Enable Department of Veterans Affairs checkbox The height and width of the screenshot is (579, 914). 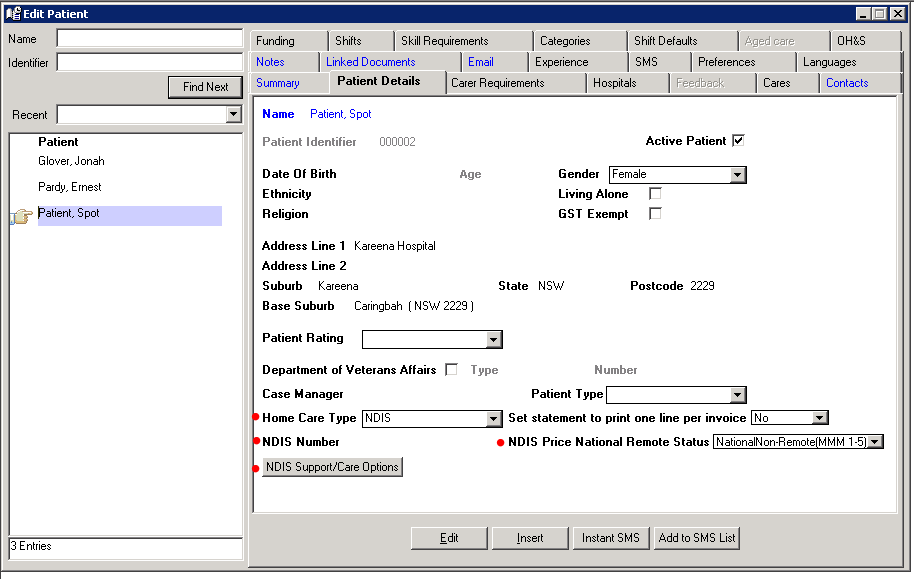[451, 370]
